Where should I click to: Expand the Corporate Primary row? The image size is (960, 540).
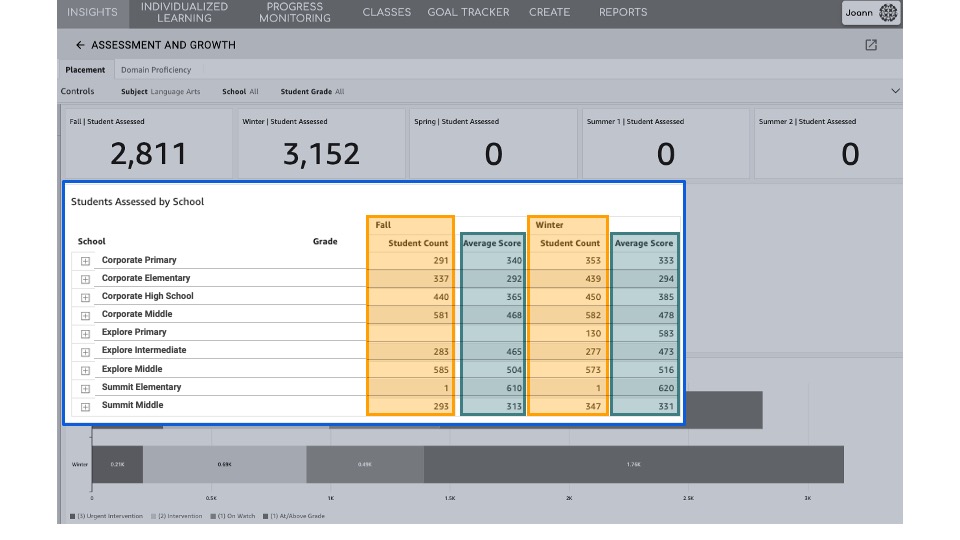click(x=85, y=261)
